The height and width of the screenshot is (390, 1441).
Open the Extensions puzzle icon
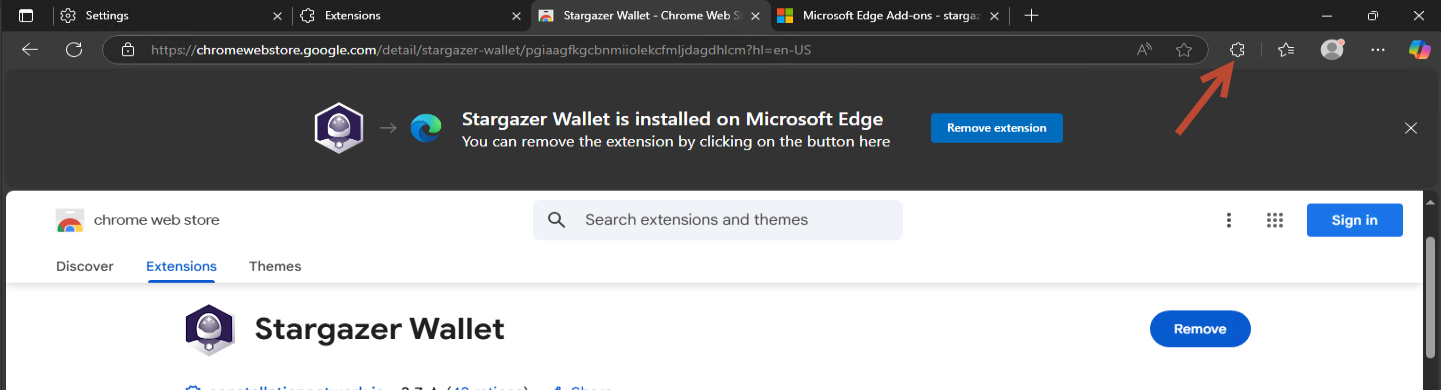tap(1237, 49)
